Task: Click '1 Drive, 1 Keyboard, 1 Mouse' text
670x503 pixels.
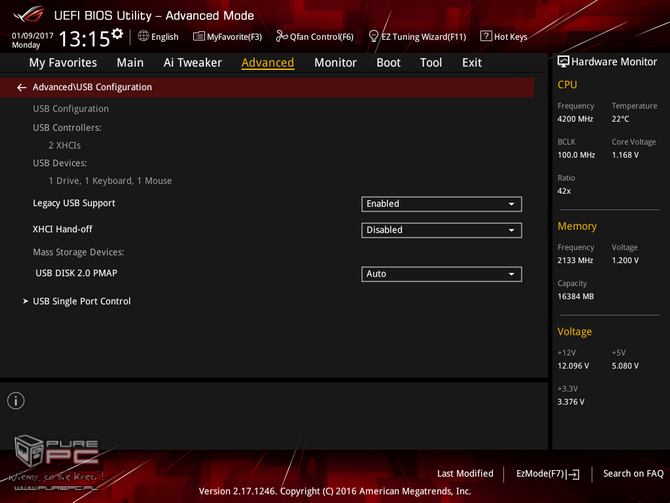Action: point(110,181)
